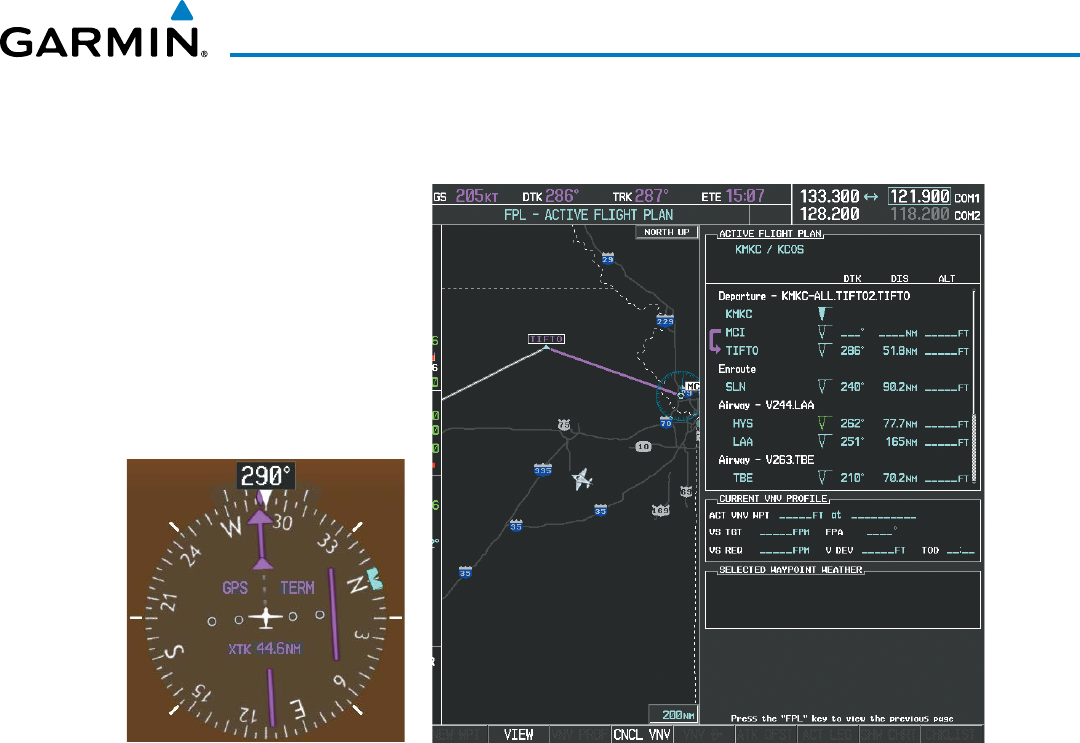Click the LAA waypoint symbol in flight plan
This screenshot has width=1080, height=743.
(824, 441)
